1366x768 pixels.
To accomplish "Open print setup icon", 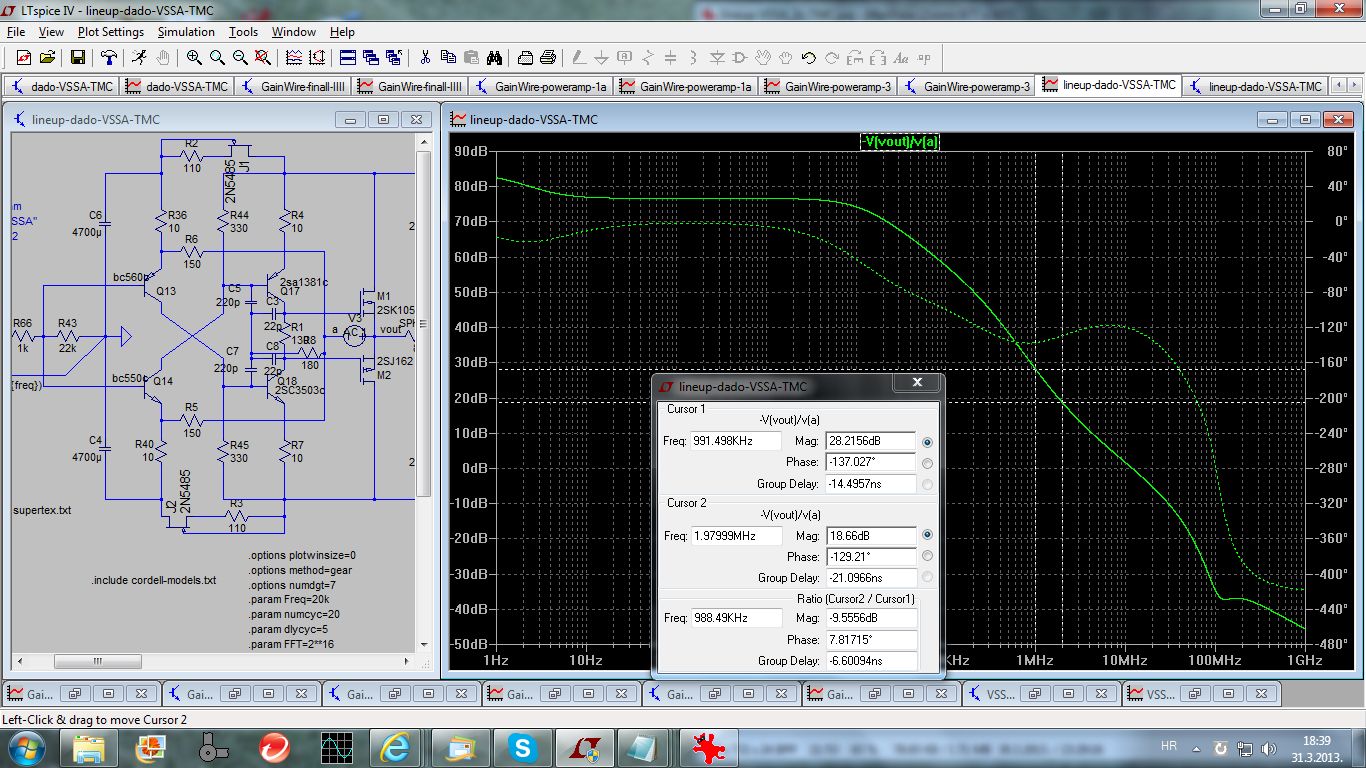I will 525,58.
